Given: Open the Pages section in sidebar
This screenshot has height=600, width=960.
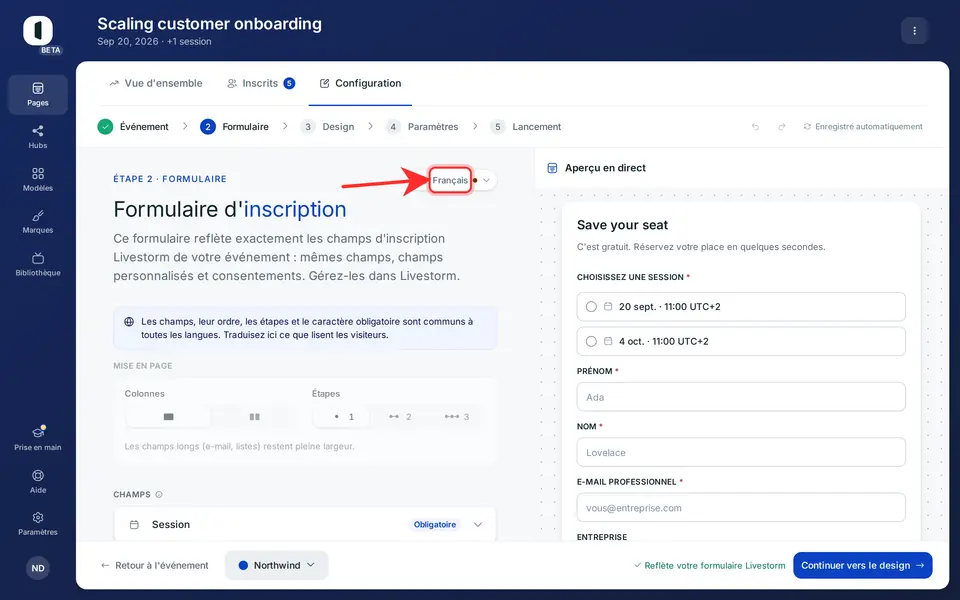Looking at the screenshot, I should [38, 94].
